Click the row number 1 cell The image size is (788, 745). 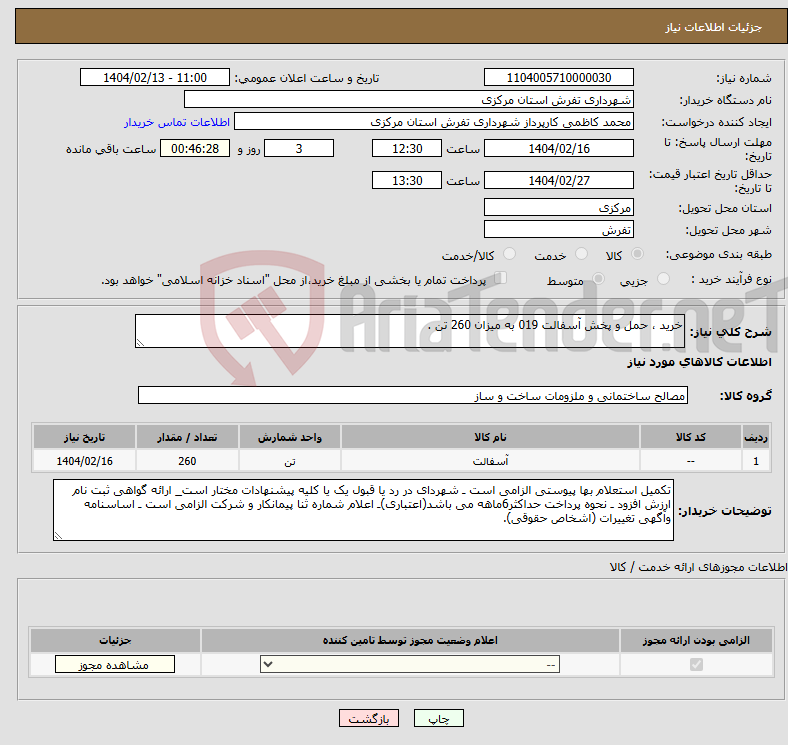pyautogui.click(x=756, y=460)
